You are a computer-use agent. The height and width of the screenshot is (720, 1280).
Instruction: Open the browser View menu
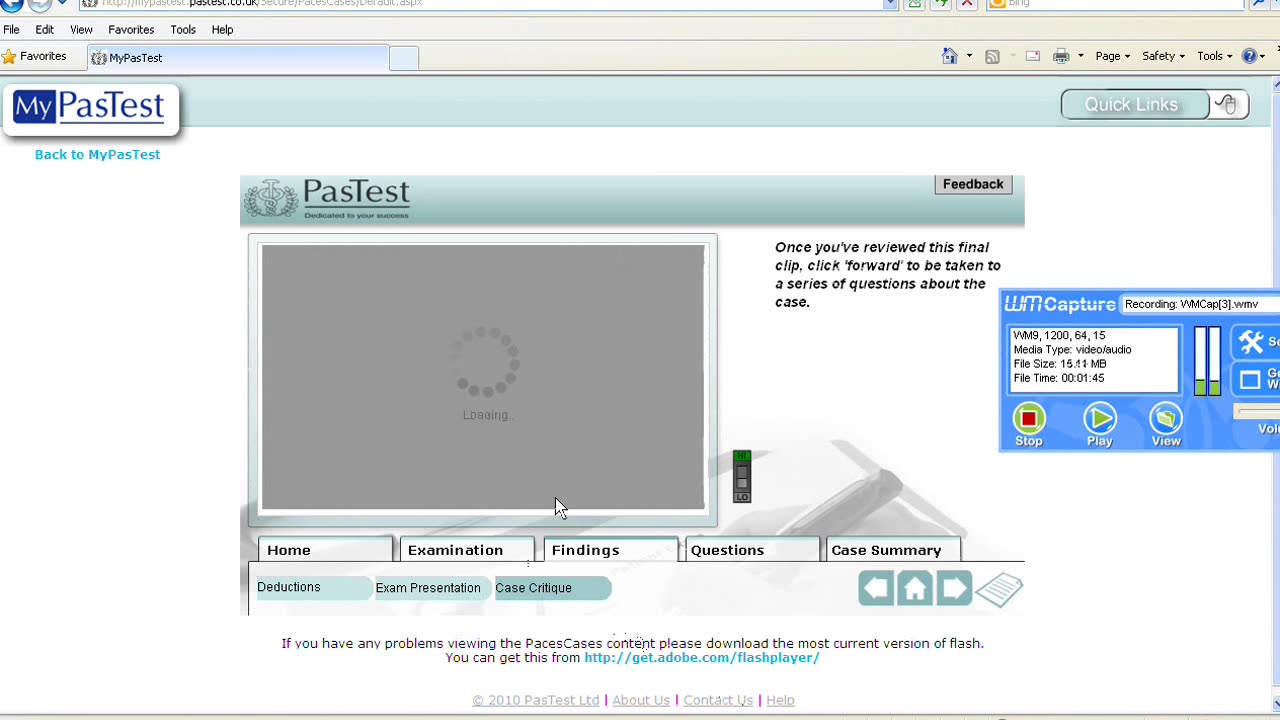[x=81, y=30]
